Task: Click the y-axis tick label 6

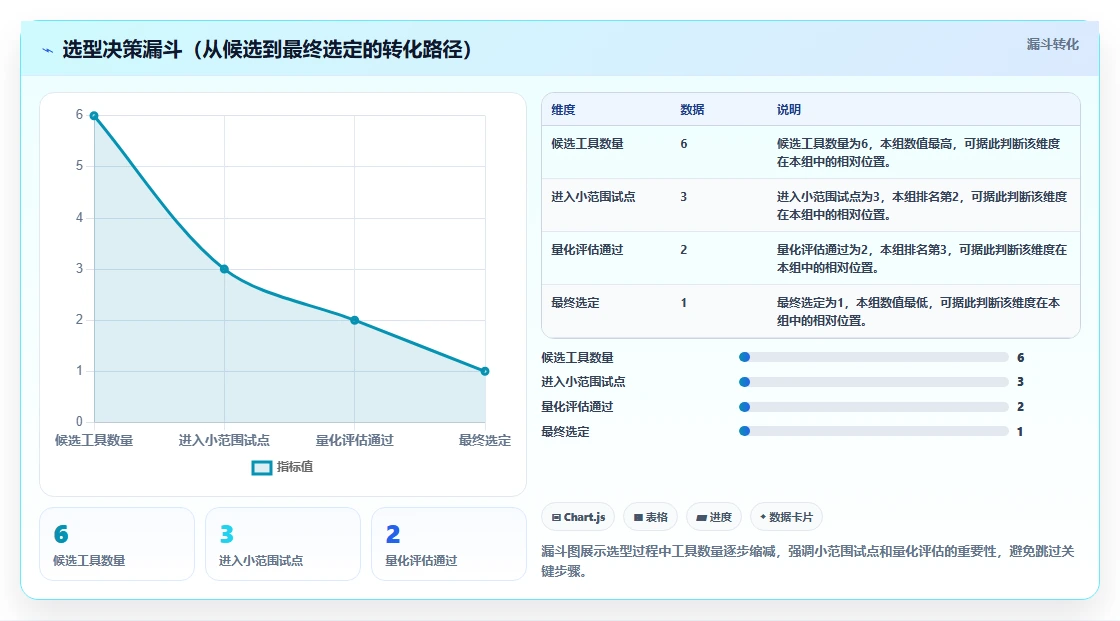Action: [x=79, y=114]
